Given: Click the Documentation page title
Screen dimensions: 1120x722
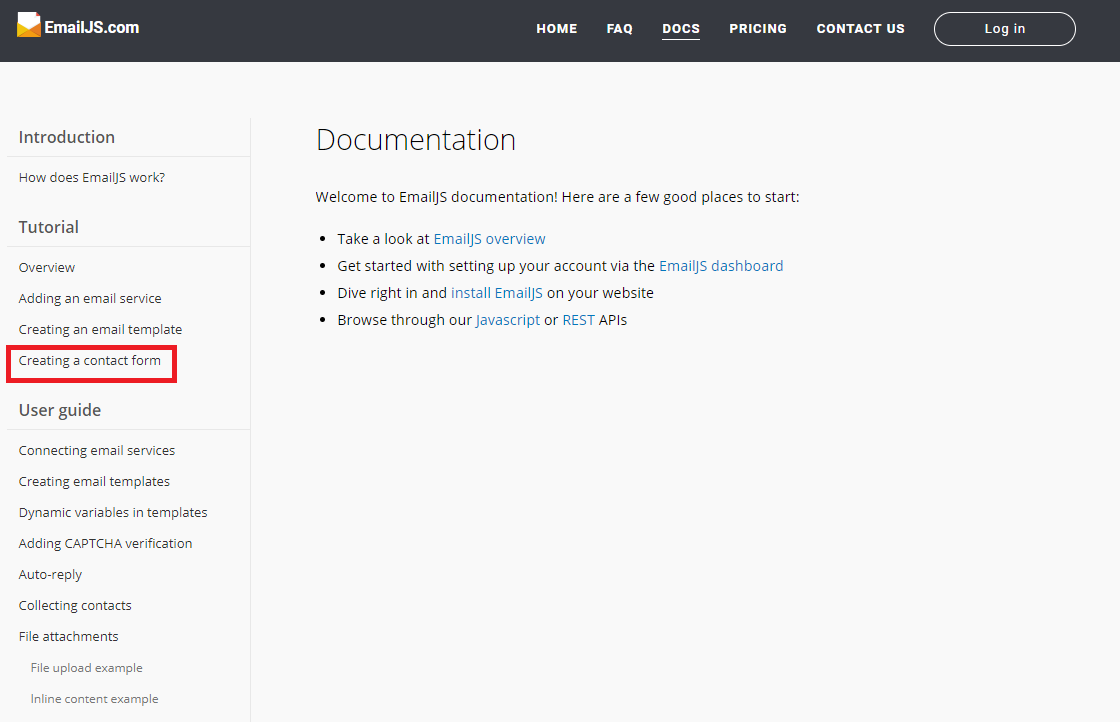Looking at the screenshot, I should click(x=416, y=140).
